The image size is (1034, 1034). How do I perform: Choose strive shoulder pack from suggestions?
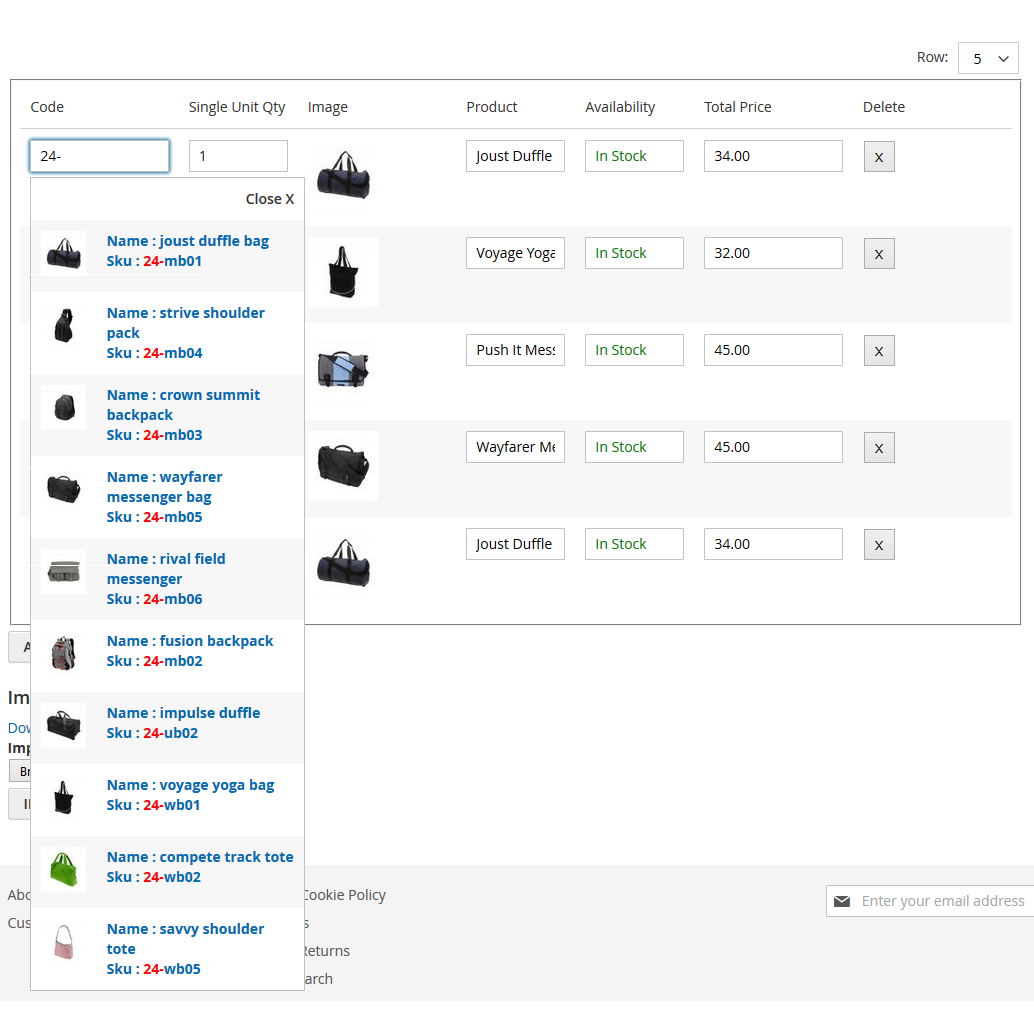(185, 322)
